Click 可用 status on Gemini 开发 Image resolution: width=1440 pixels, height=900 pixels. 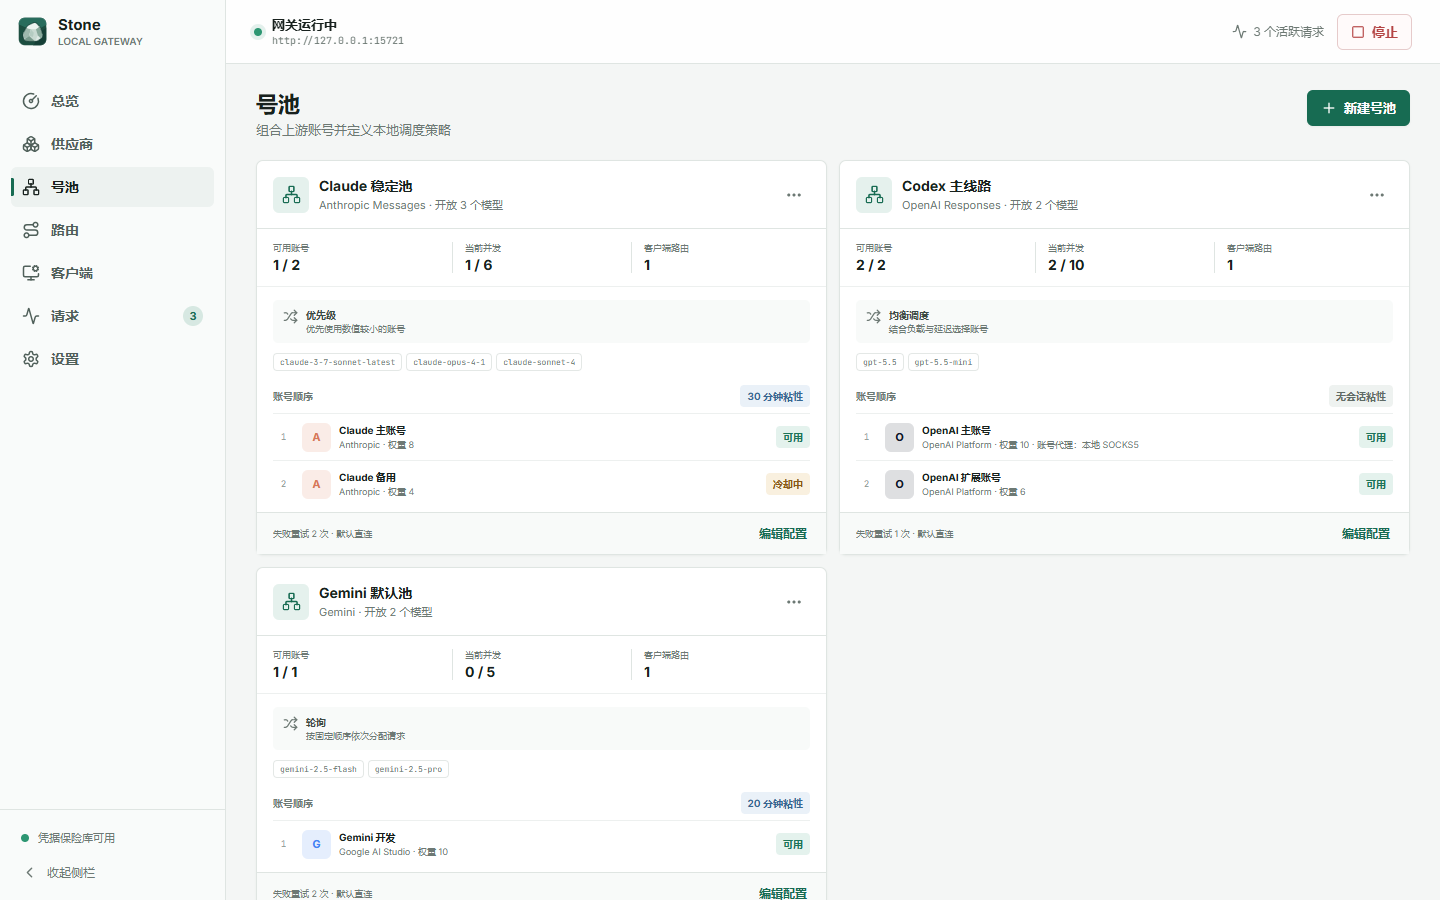[793, 844]
